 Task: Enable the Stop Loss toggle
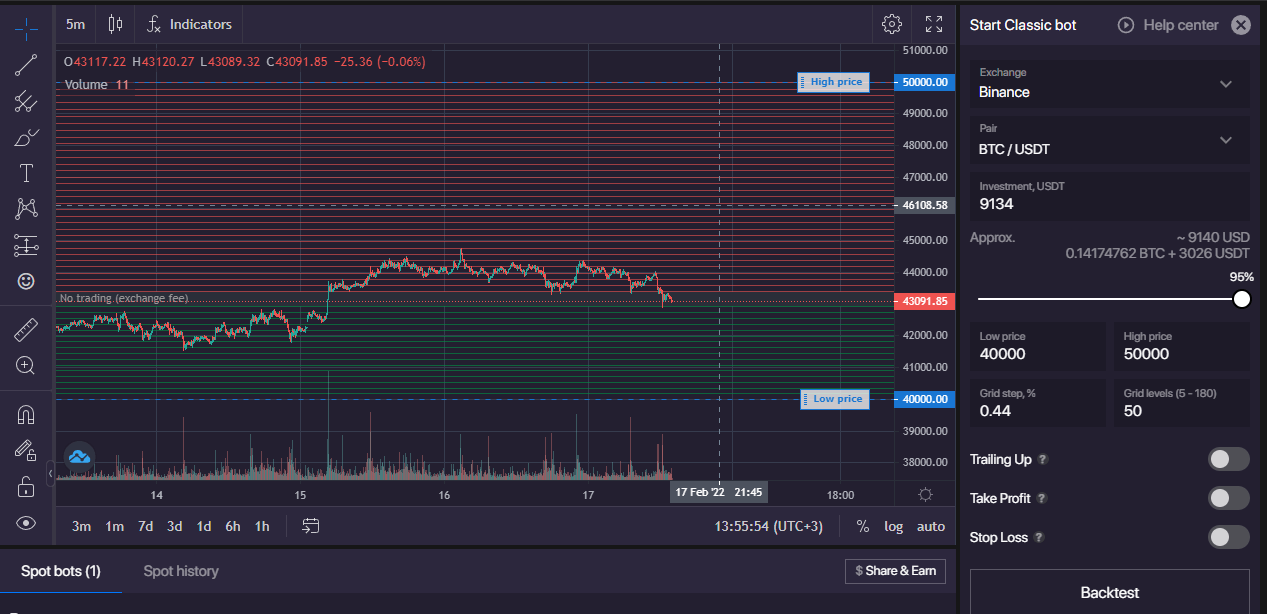[x=1228, y=537]
